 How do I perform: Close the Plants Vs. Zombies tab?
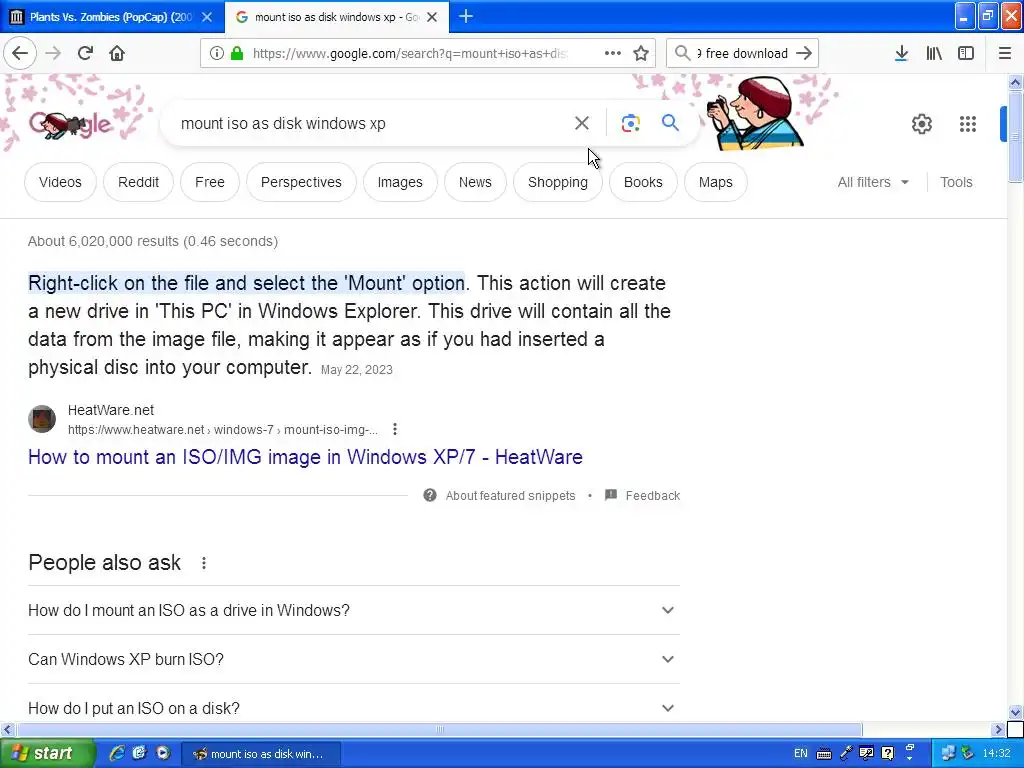click(x=207, y=17)
